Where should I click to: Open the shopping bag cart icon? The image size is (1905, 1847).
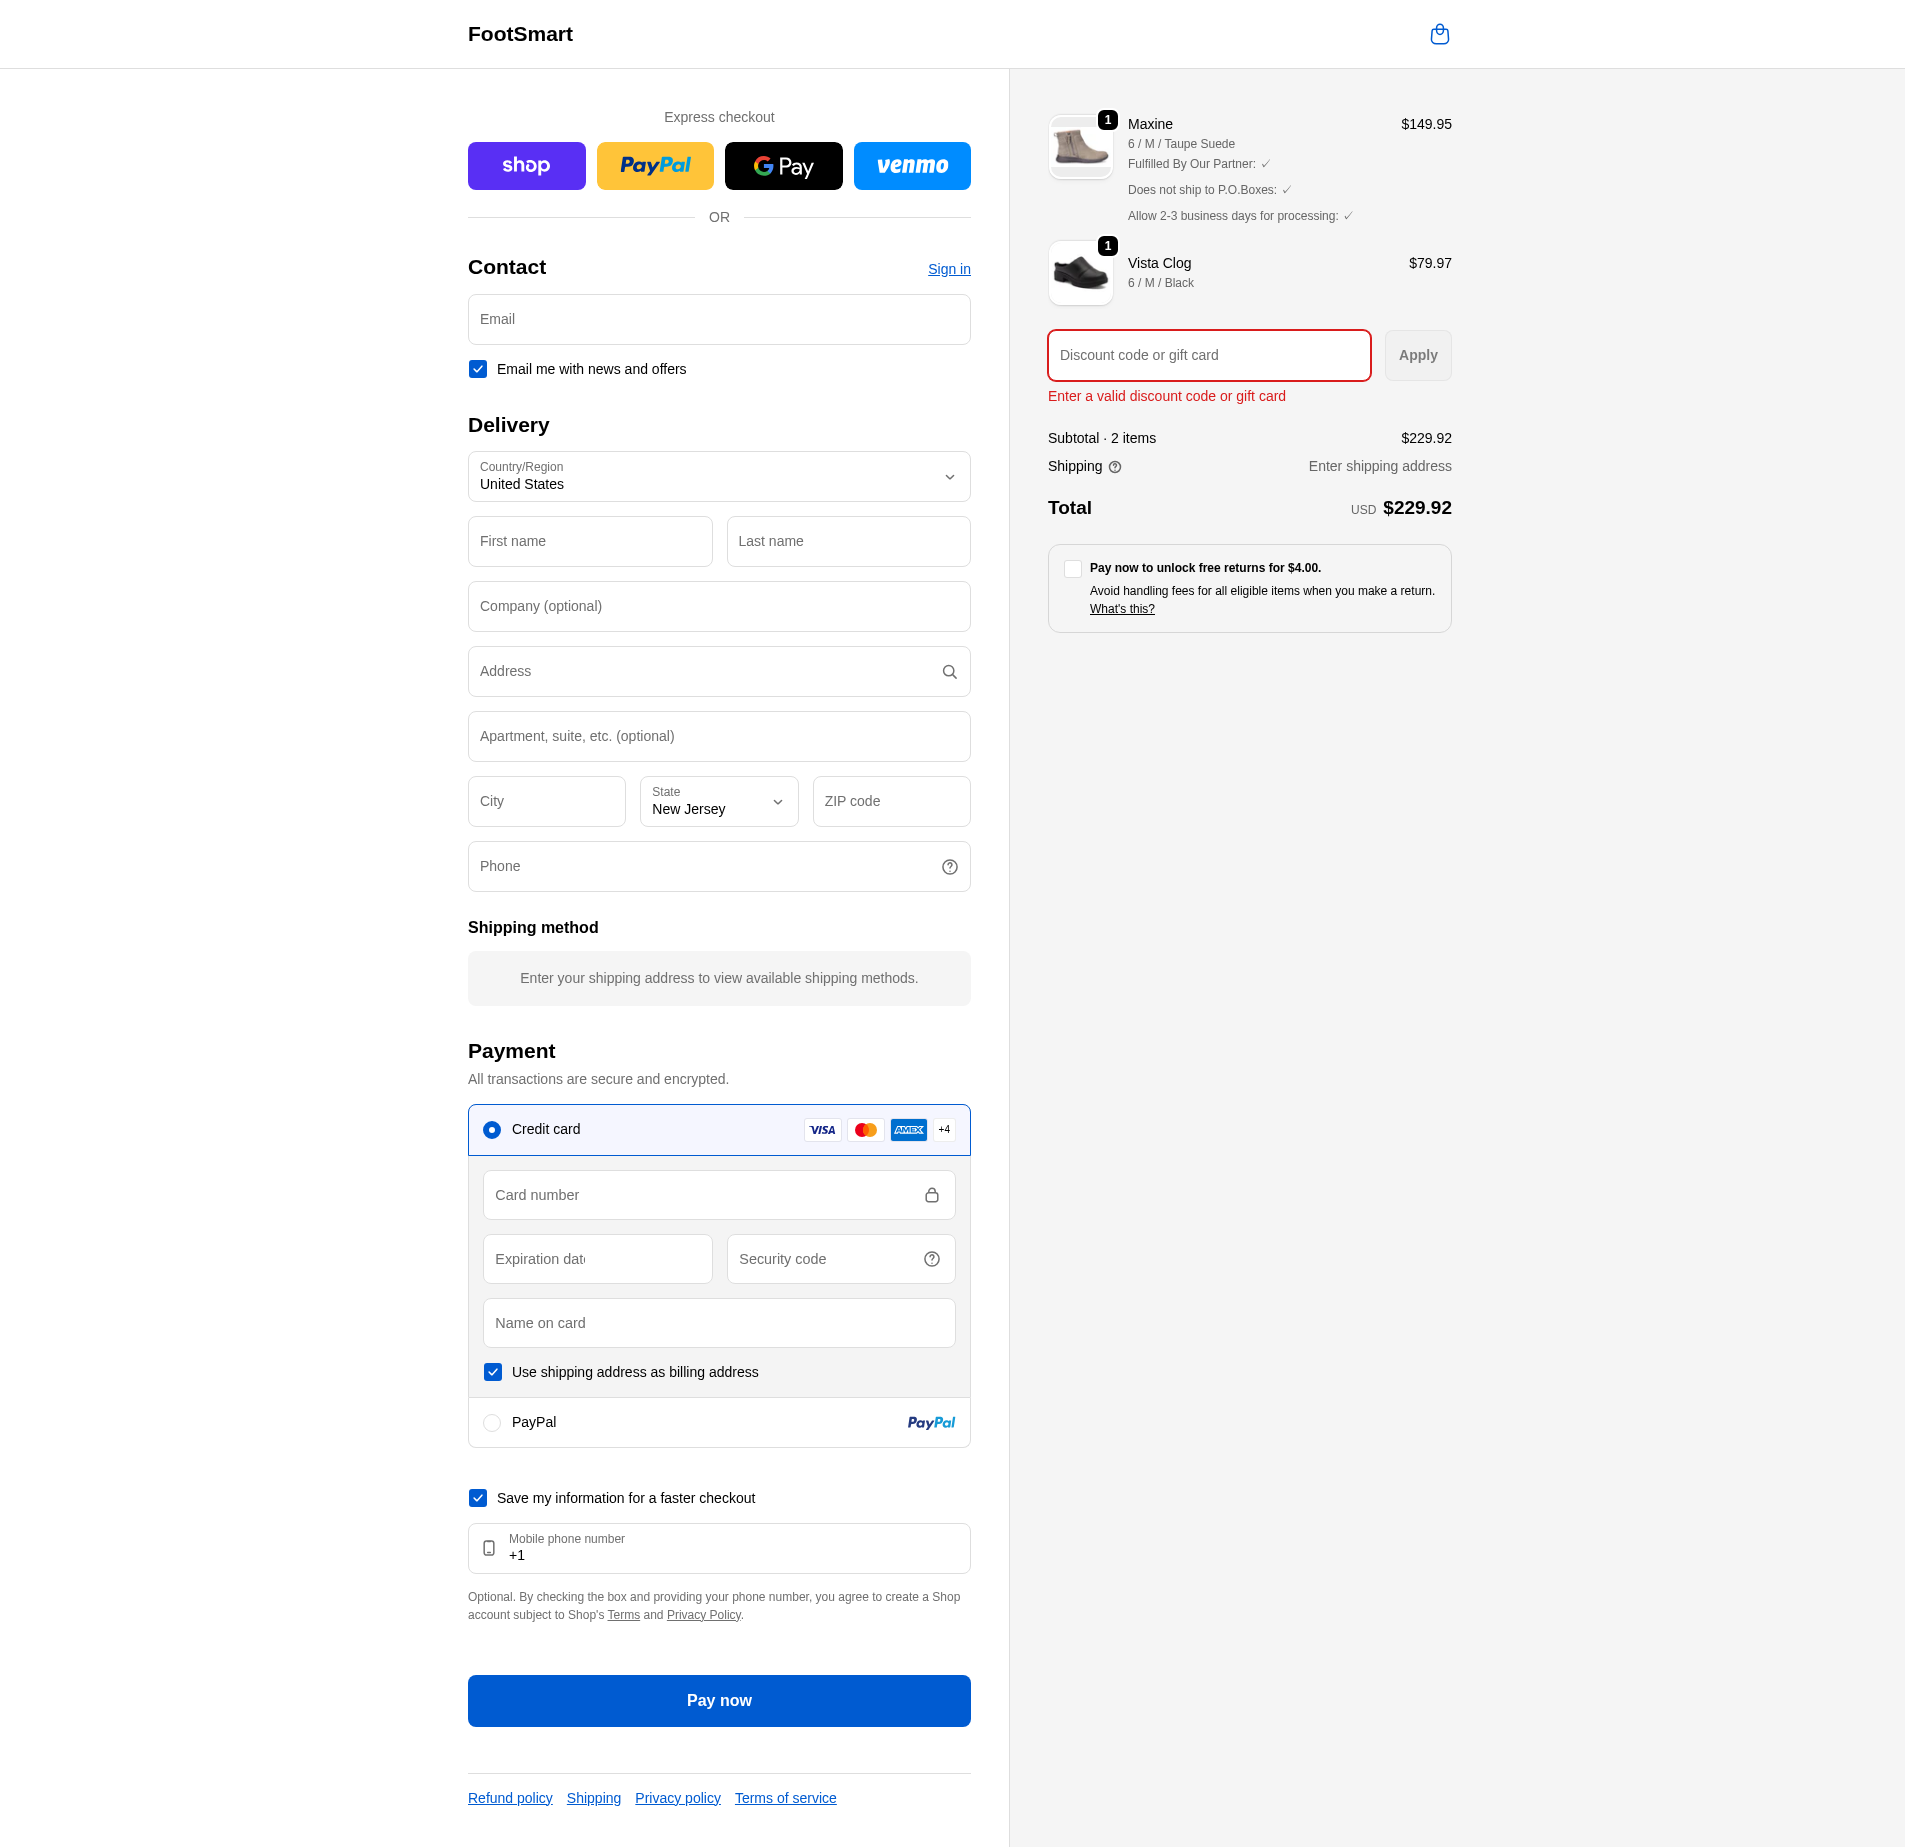tap(1439, 35)
